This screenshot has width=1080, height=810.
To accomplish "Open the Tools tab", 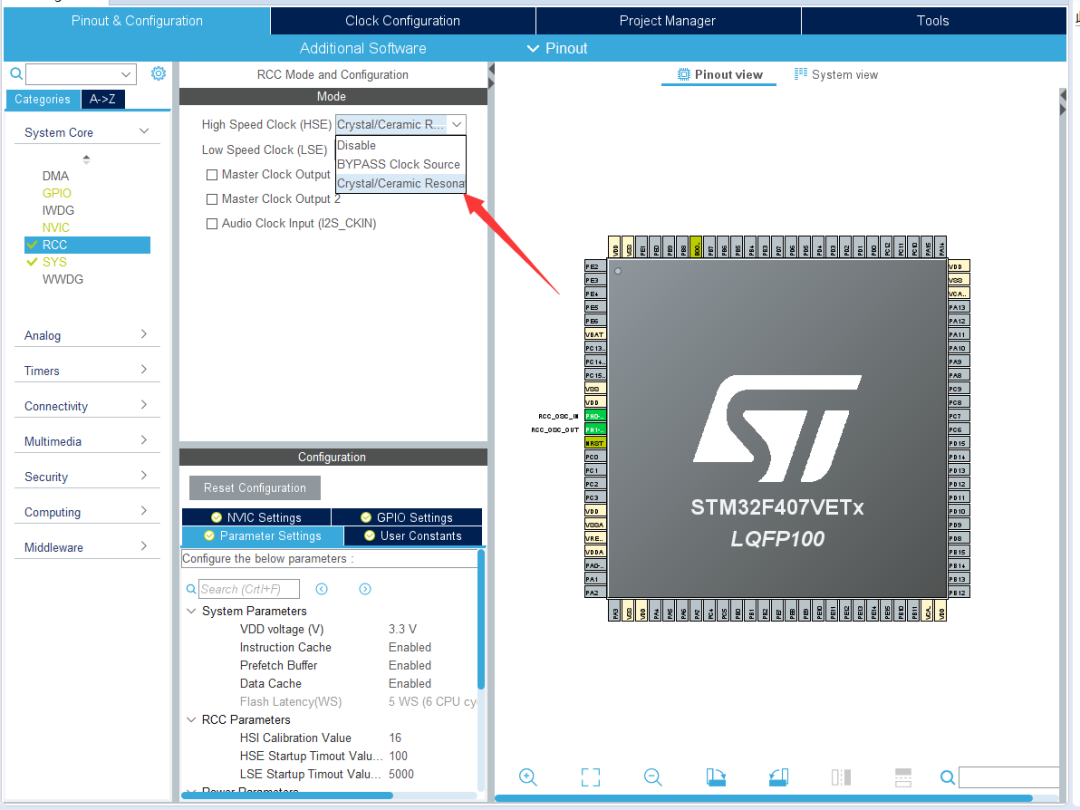I will coord(933,21).
